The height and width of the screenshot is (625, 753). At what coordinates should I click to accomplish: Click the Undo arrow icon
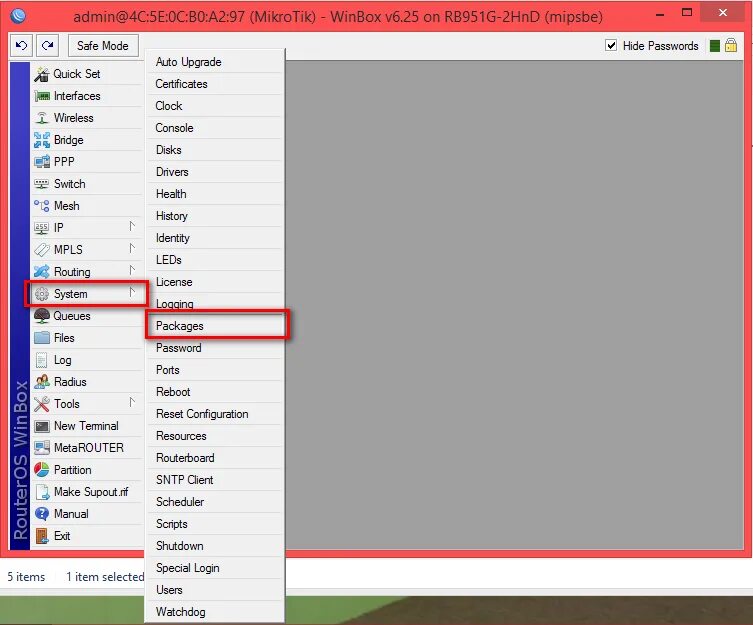[x=21, y=46]
